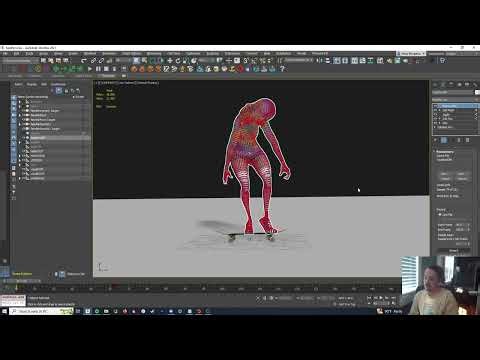480x360 pixels.
Task: Click the Align tool icon
Action: click(x=327, y=60)
